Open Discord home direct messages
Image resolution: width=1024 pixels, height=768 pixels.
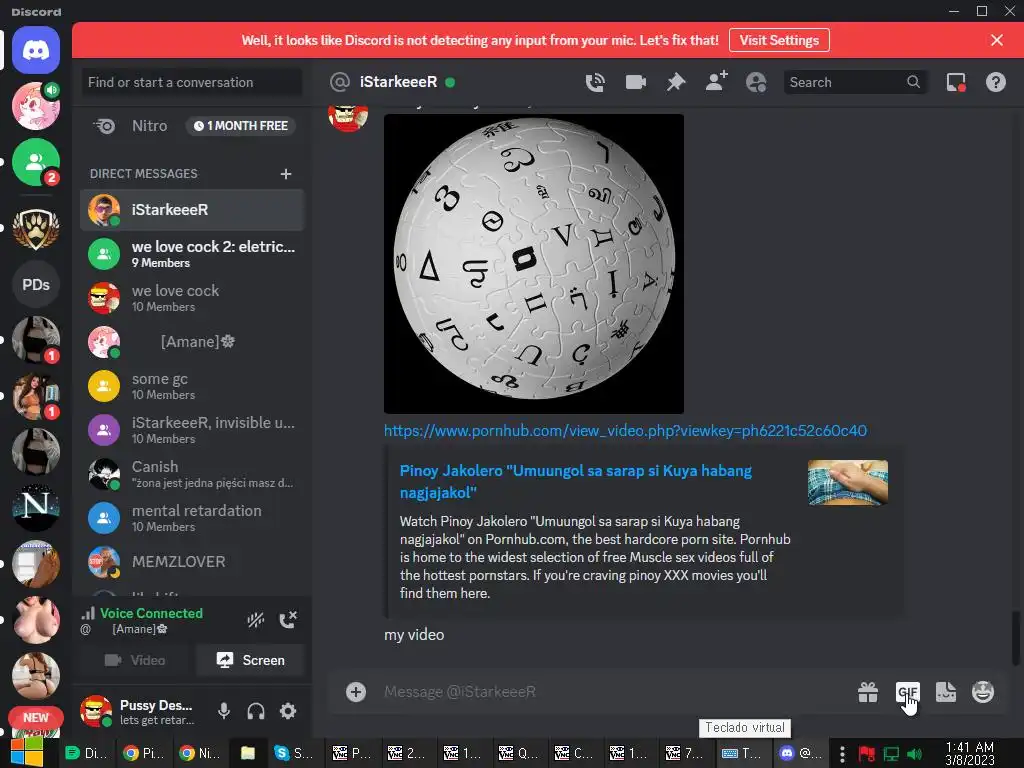[x=36, y=50]
